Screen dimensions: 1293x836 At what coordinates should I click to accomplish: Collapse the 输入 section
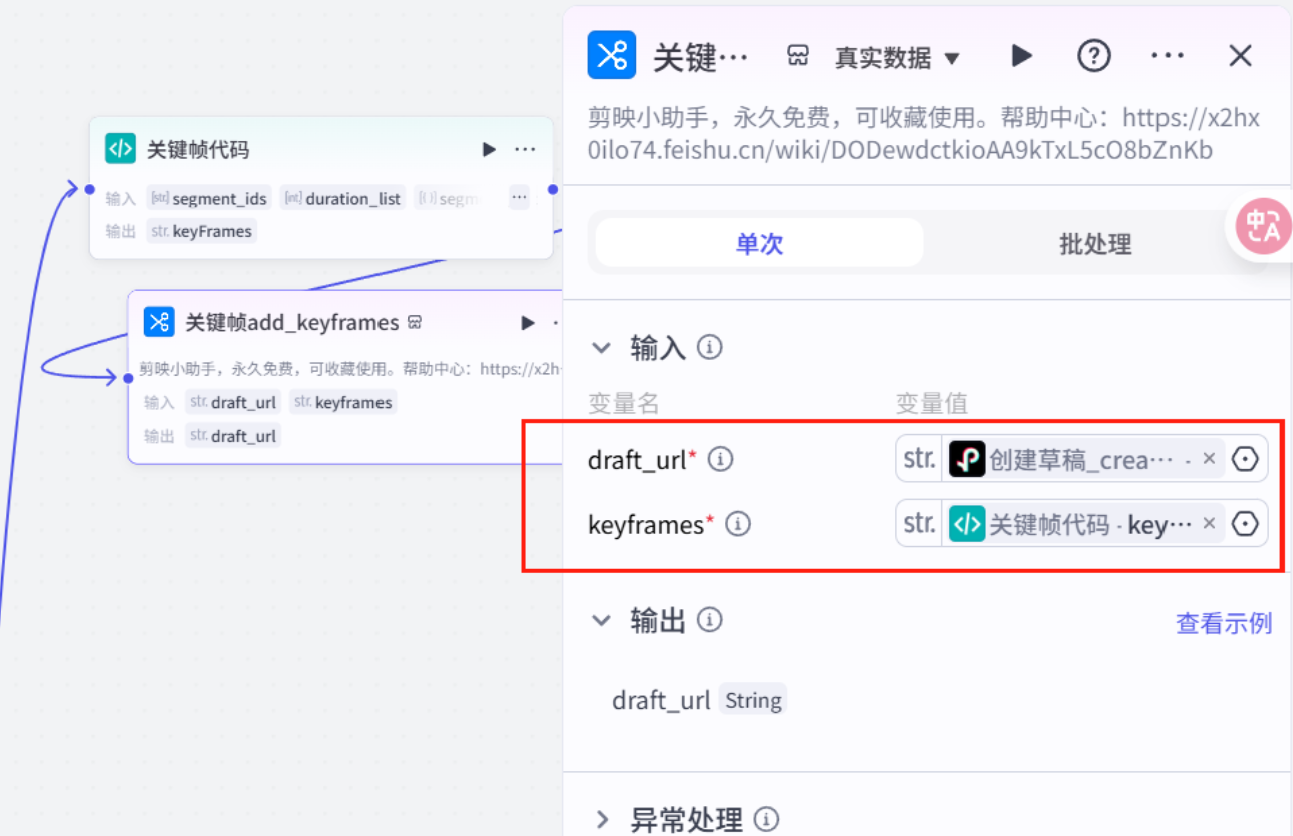(601, 346)
